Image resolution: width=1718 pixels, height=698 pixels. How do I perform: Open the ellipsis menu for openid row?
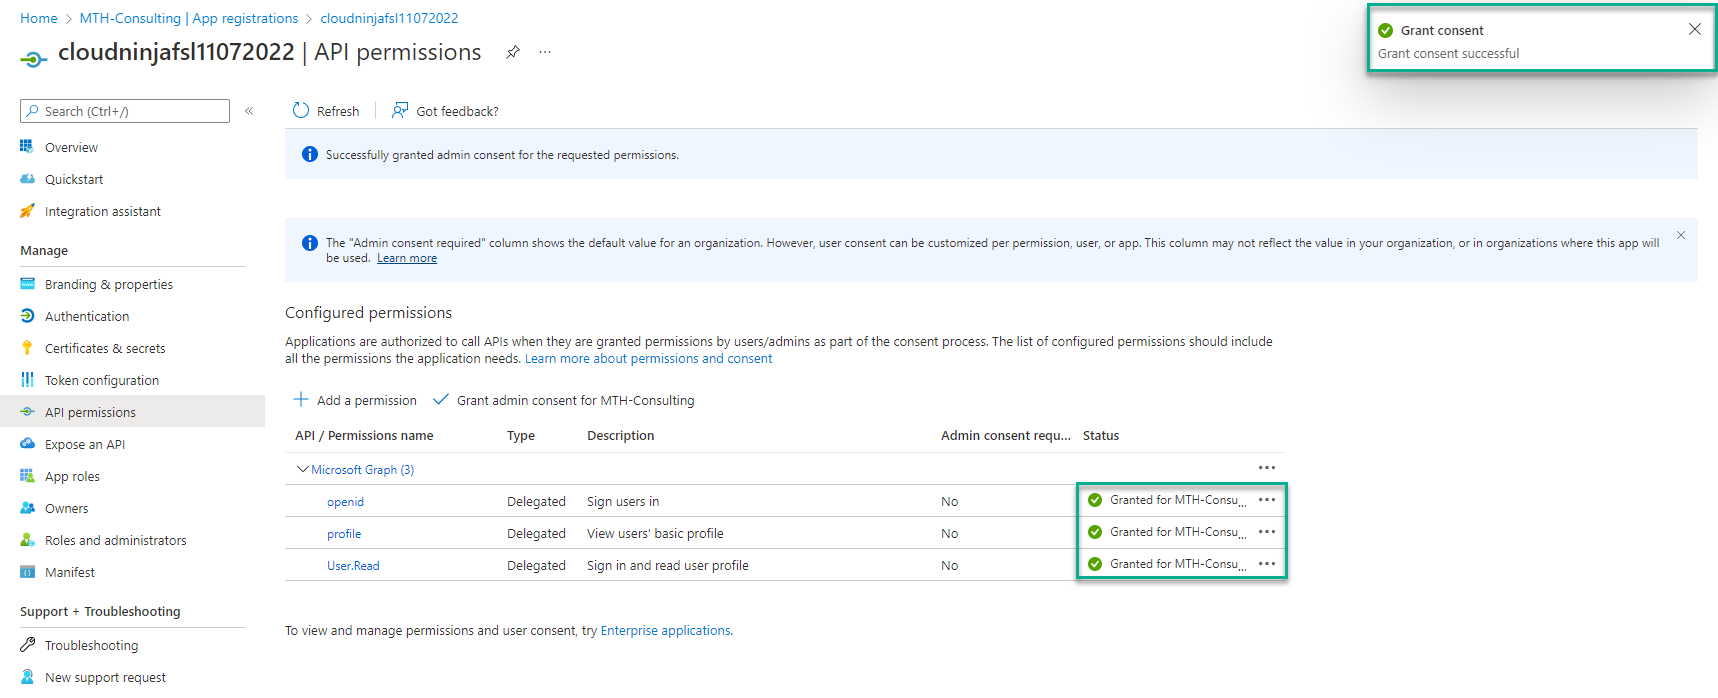pyautogui.click(x=1267, y=500)
